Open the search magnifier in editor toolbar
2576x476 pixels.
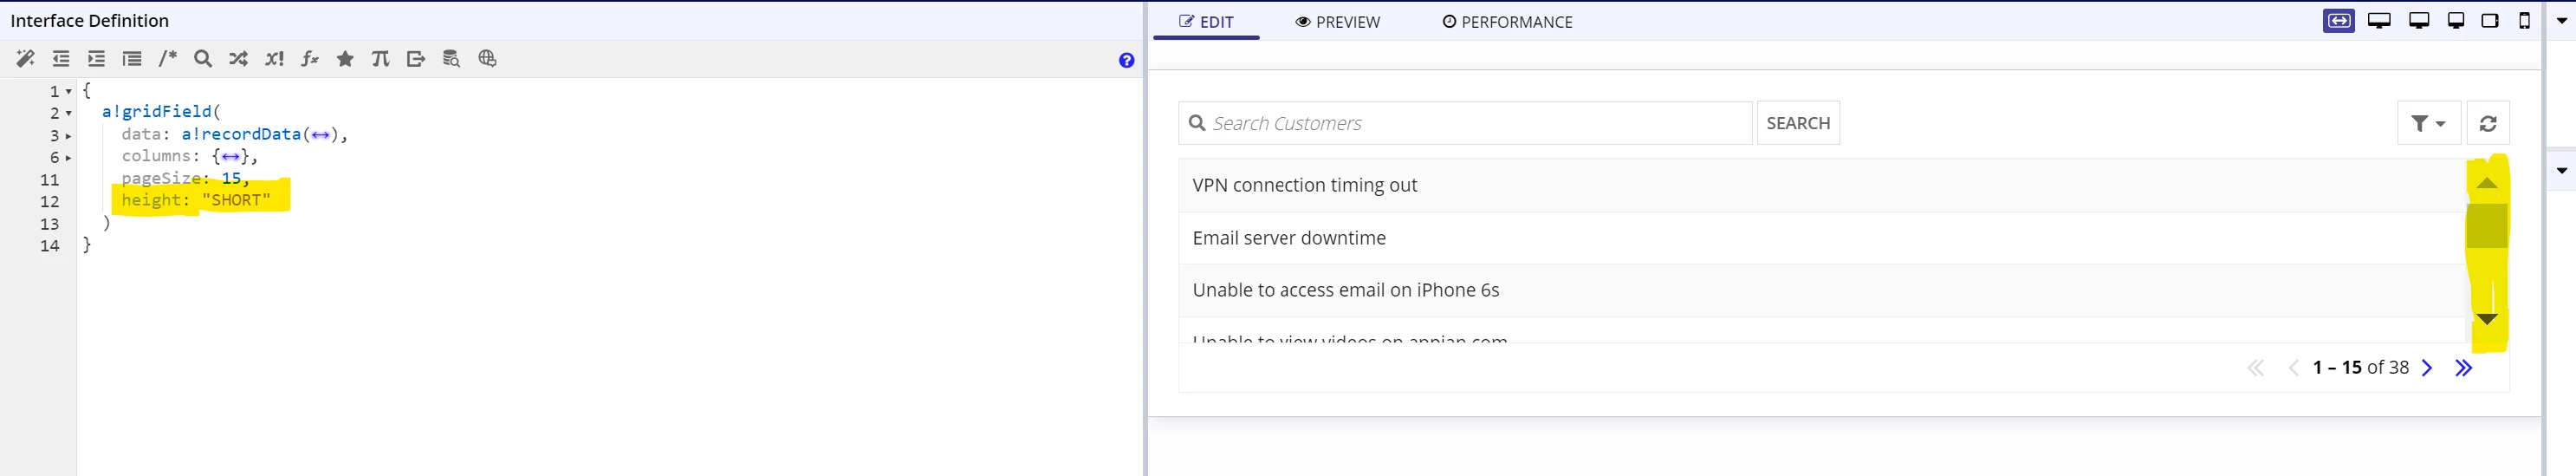(203, 59)
